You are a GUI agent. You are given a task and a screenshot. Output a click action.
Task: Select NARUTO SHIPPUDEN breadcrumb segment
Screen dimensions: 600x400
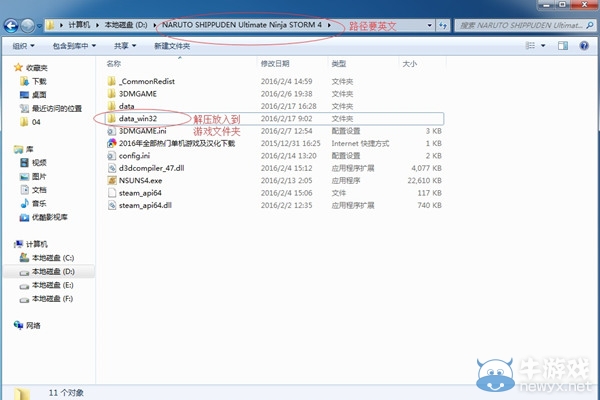pyautogui.click(x=242, y=25)
